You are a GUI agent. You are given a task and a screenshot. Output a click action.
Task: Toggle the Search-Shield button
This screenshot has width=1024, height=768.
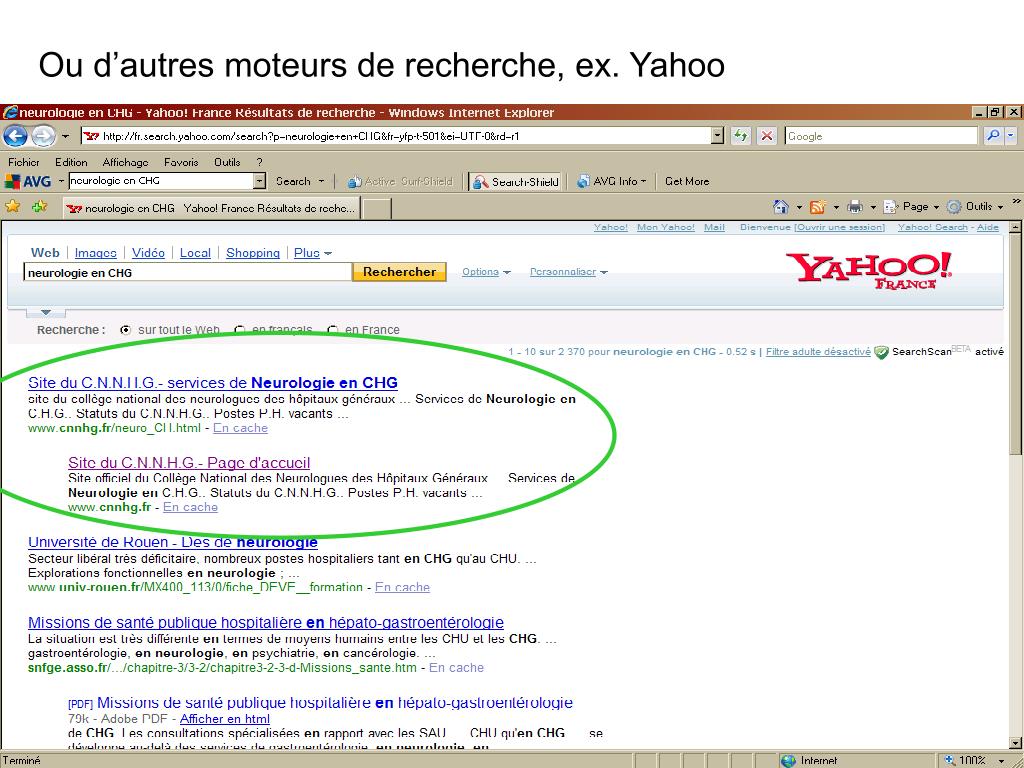(x=515, y=182)
